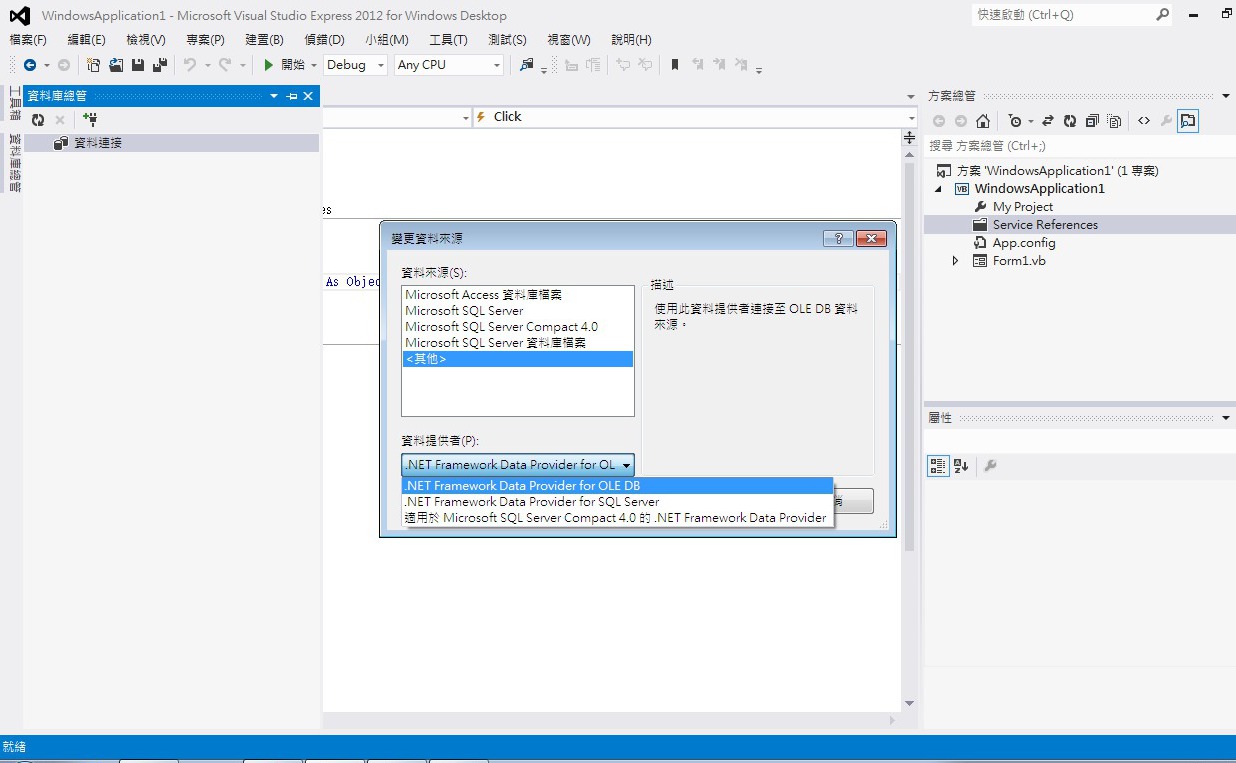Click the split-editor handle above the scrollbar
The width and height of the screenshot is (1236, 763).
909,138
